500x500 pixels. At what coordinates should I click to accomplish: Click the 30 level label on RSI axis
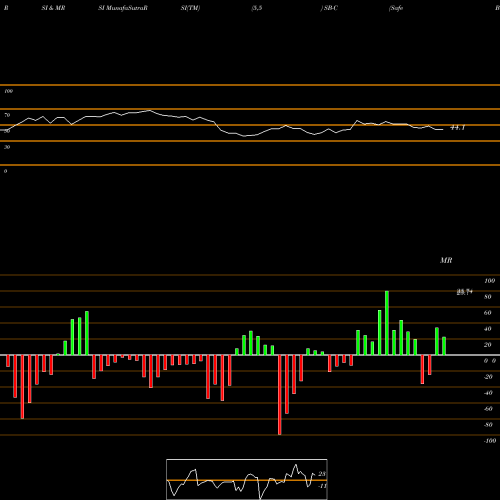pos(7,147)
